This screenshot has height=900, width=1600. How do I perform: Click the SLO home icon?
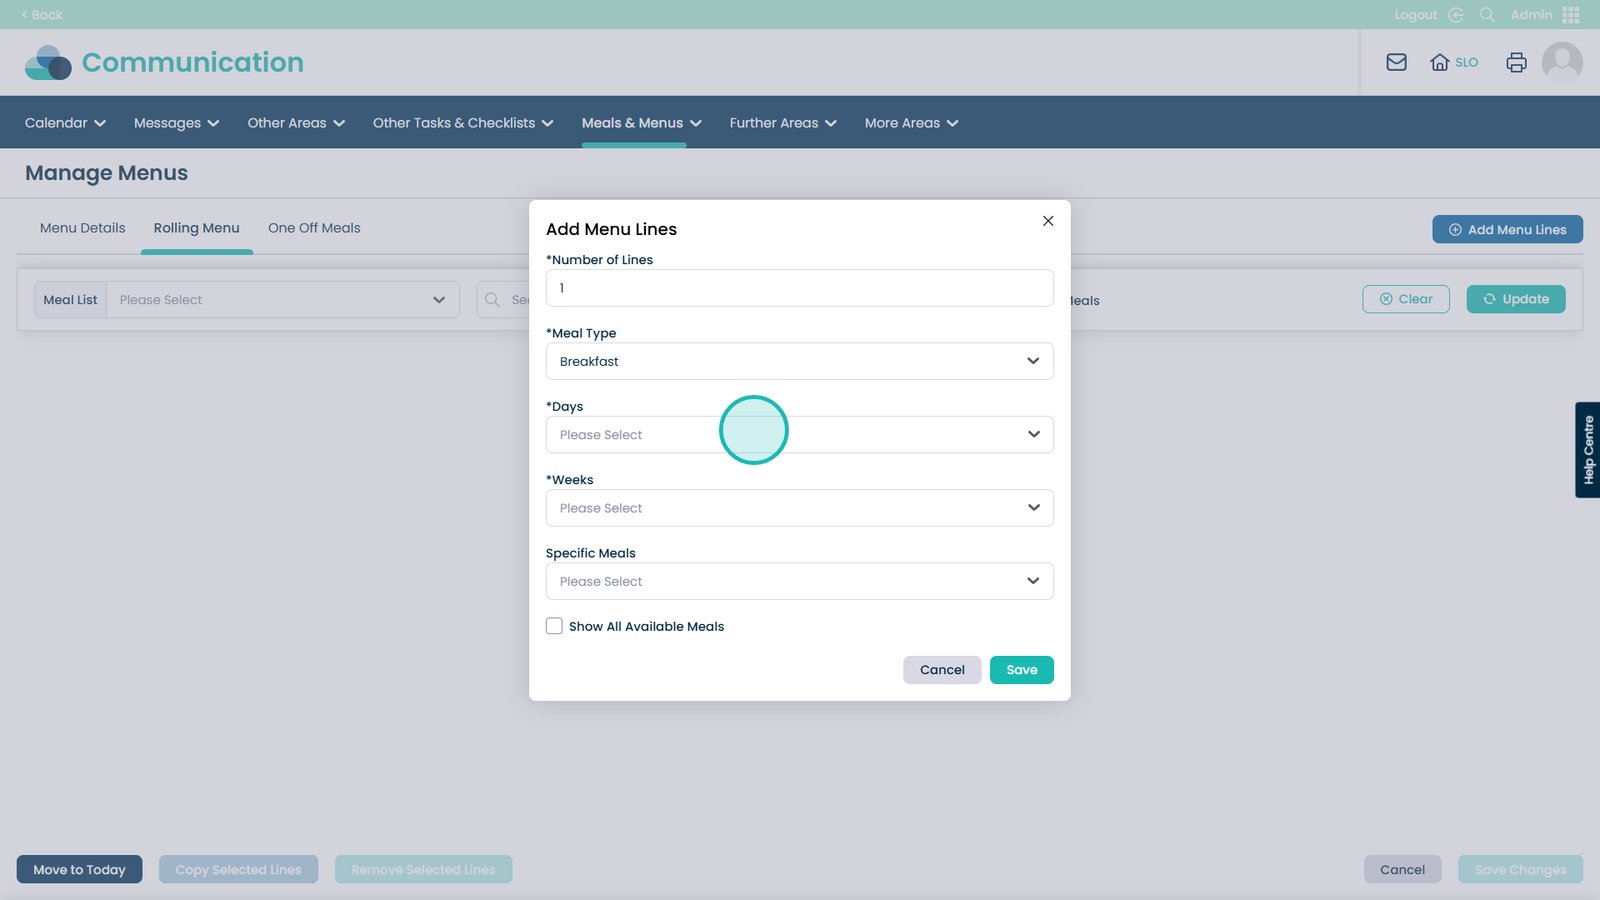pyautogui.click(x=1440, y=62)
